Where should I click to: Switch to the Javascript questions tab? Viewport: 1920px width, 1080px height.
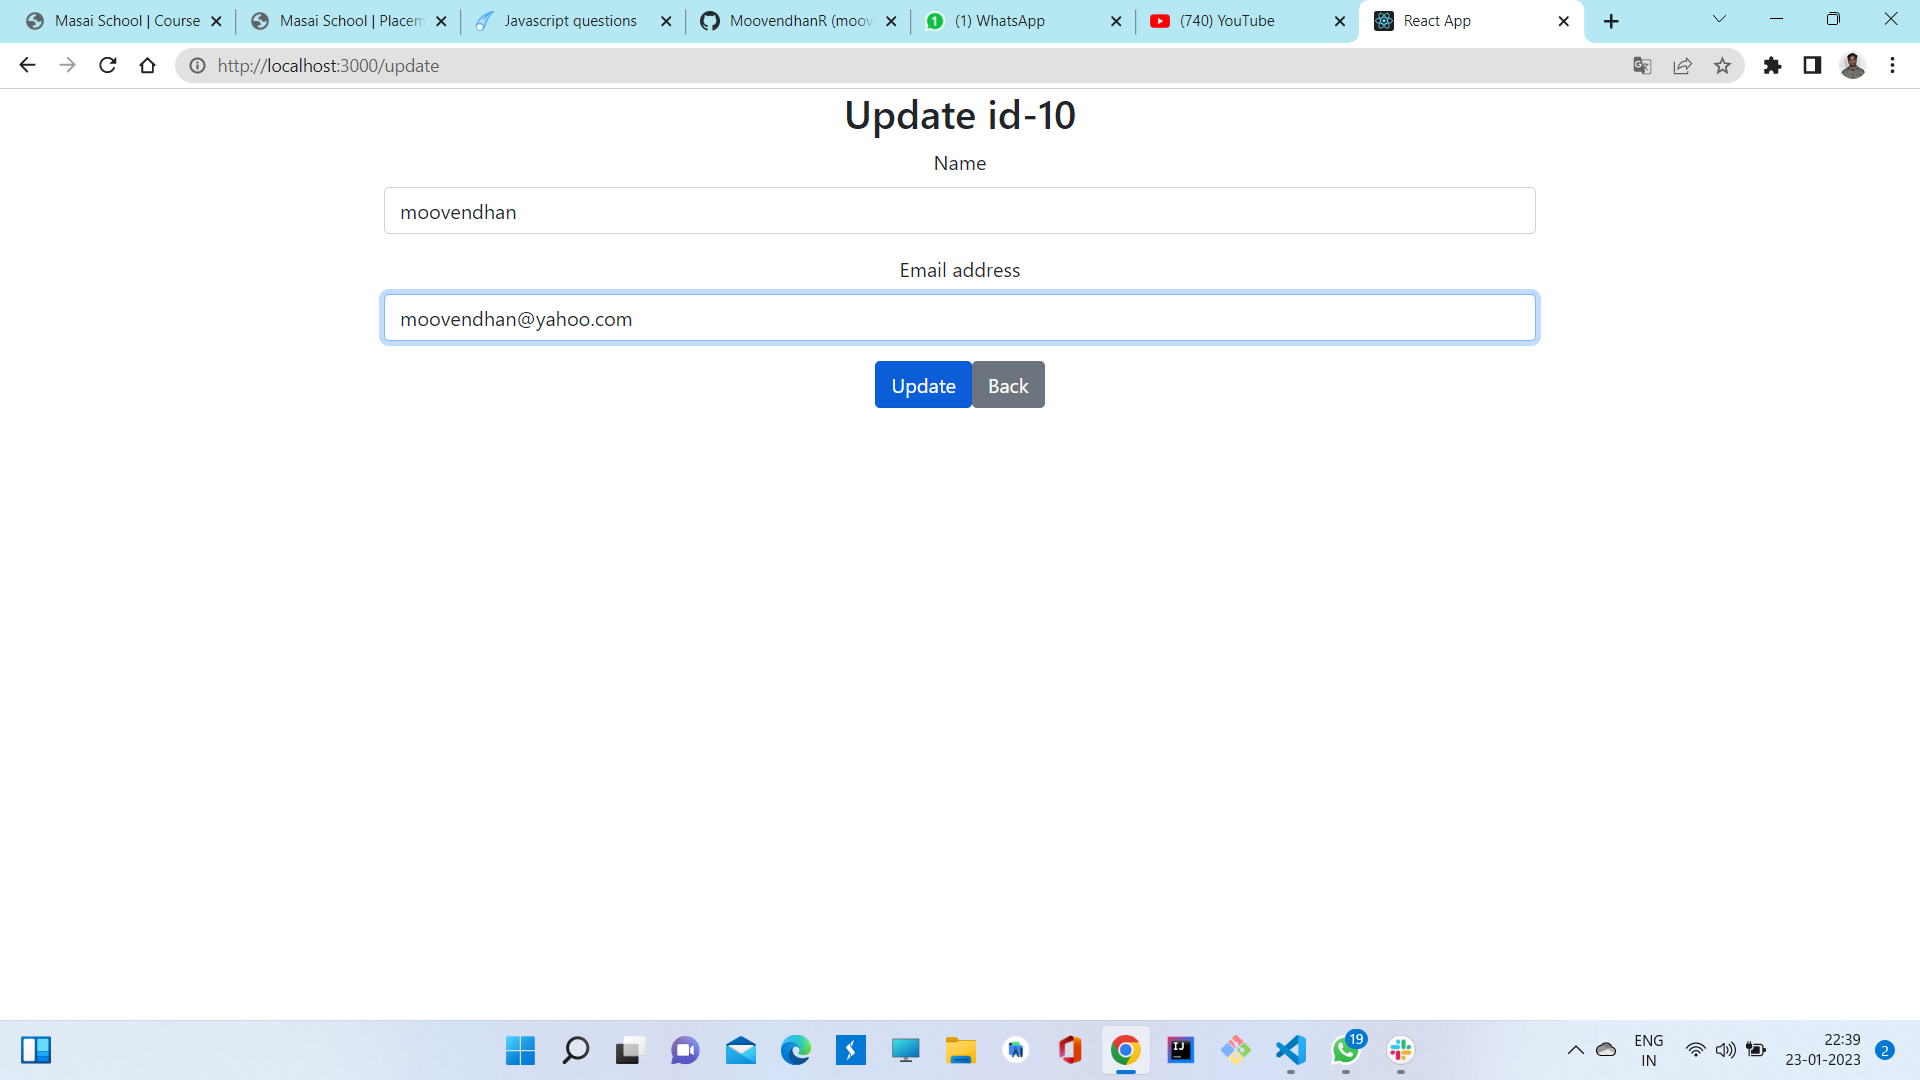point(570,20)
